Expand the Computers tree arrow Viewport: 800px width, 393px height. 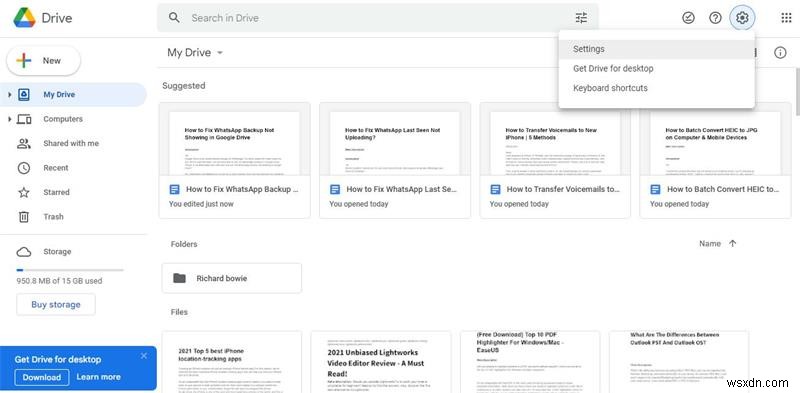9,119
